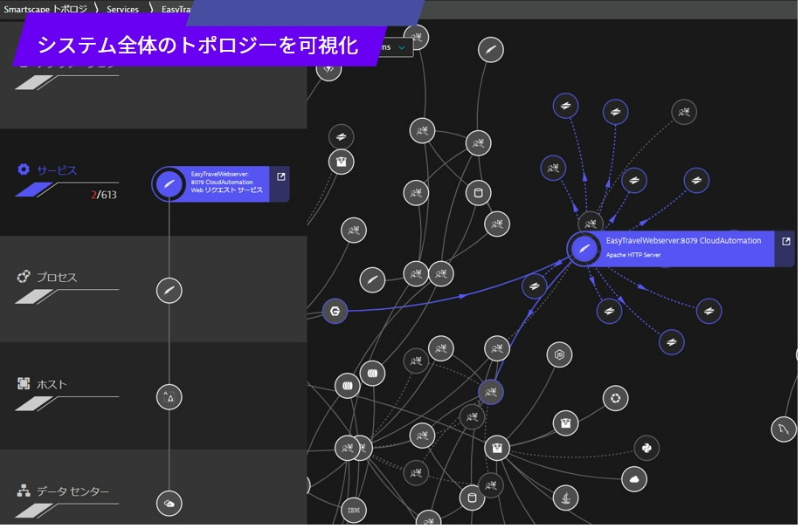Select the host node in the ホスト row

[x=169, y=397]
